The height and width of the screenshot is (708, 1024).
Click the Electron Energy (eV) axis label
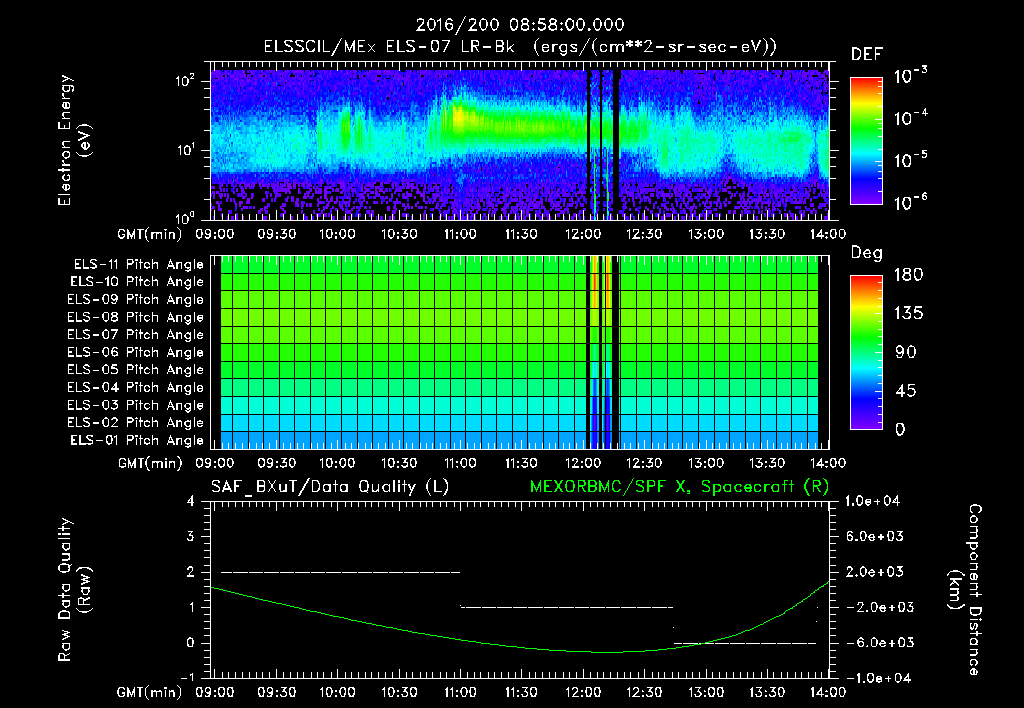[74, 141]
